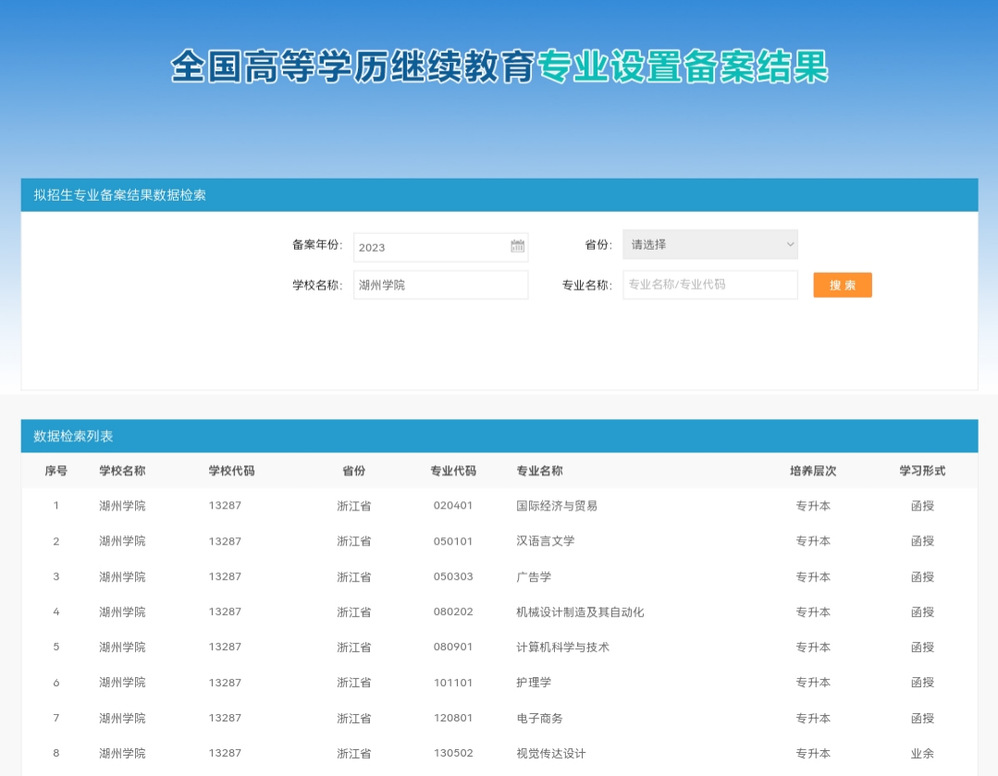Click the 备案年份 field showing 2023
The width and height of the screenshot is (998, 776).
tap(430, 247)
